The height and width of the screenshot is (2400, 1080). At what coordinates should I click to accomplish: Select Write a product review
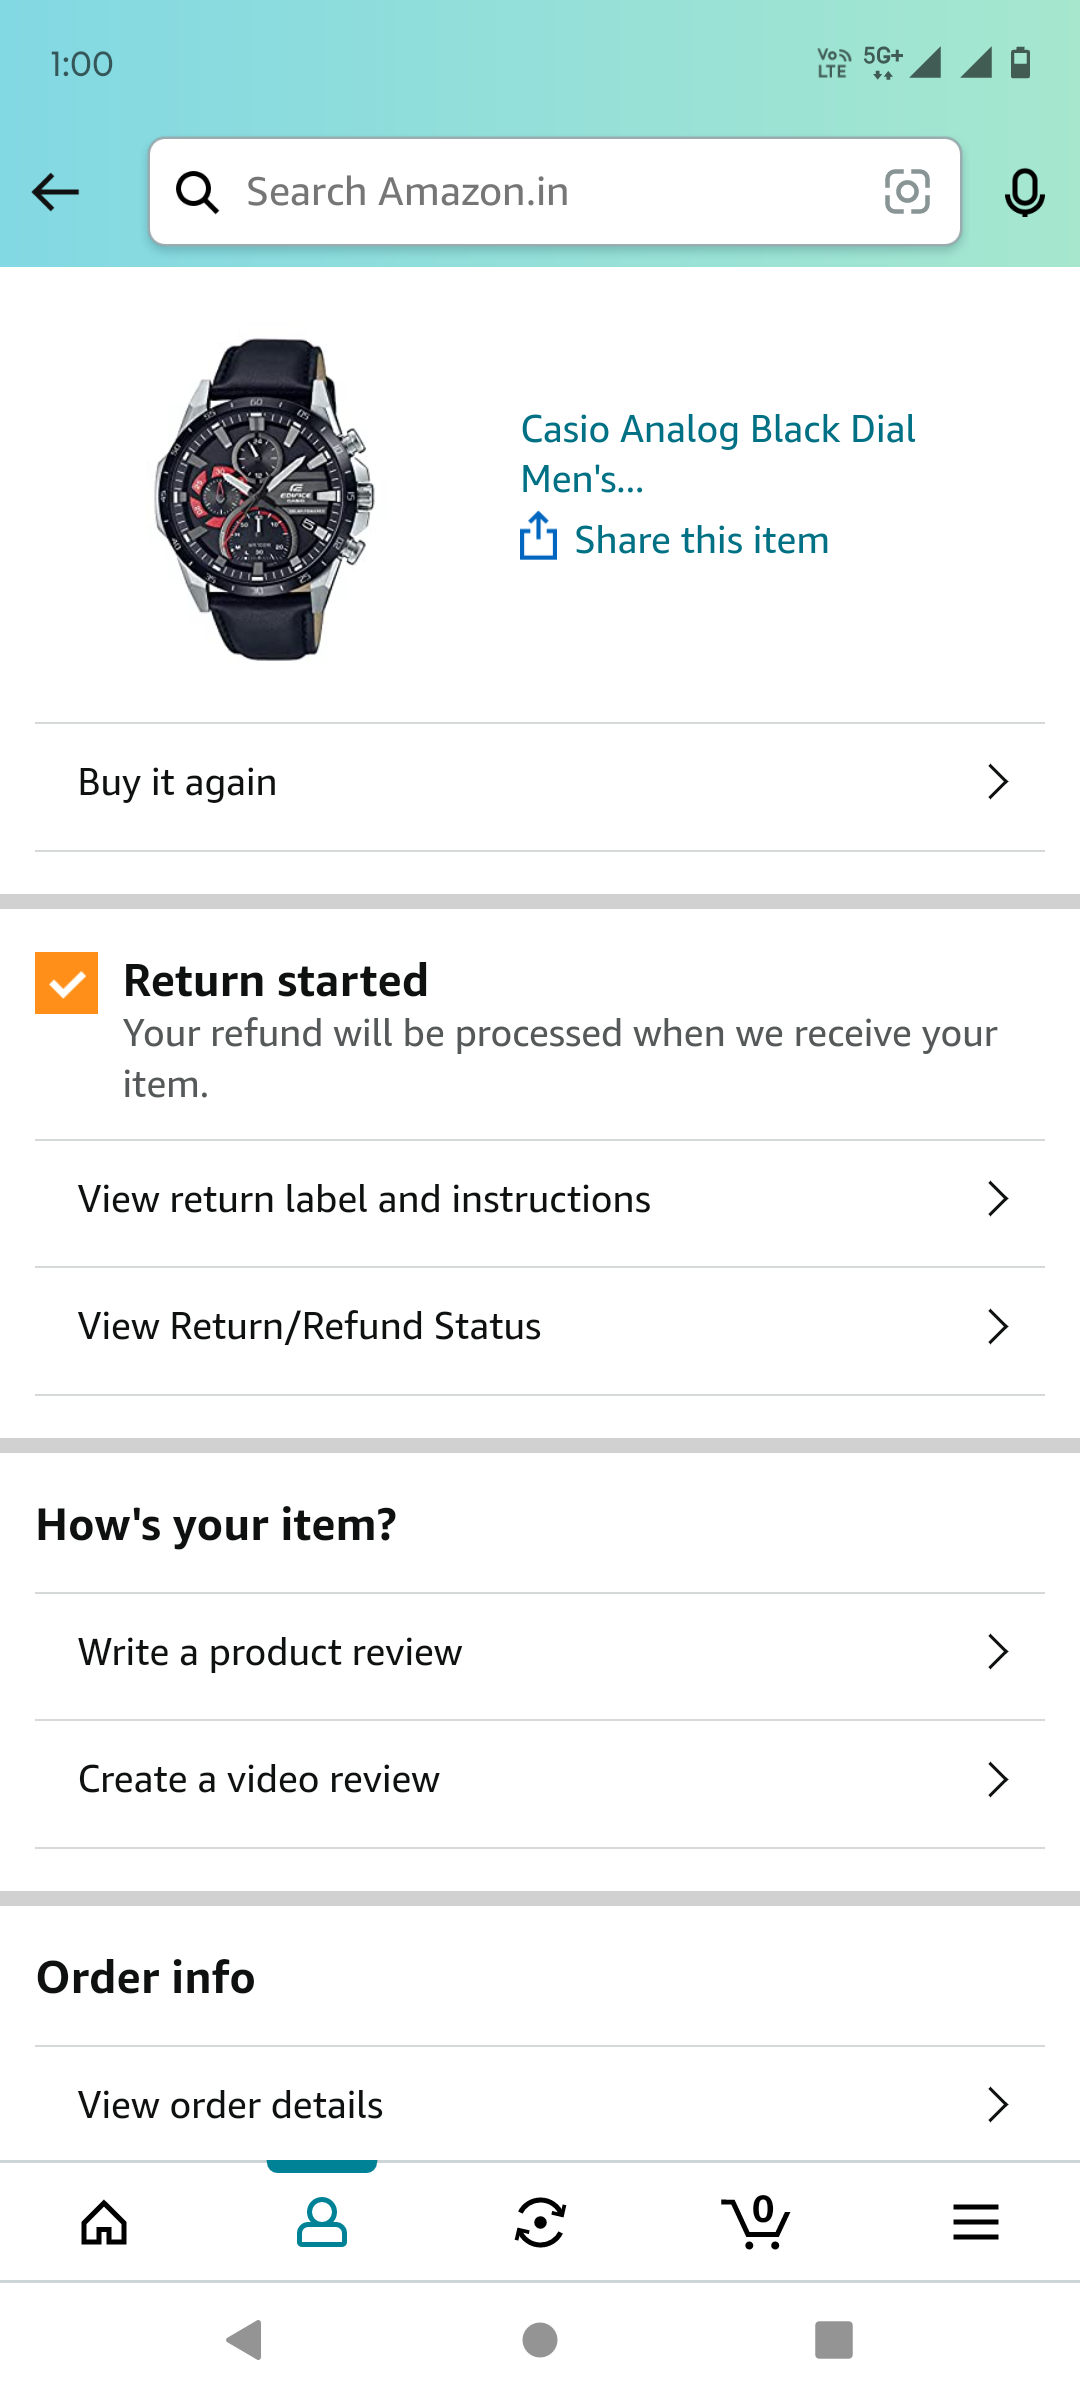point(270,1653)
